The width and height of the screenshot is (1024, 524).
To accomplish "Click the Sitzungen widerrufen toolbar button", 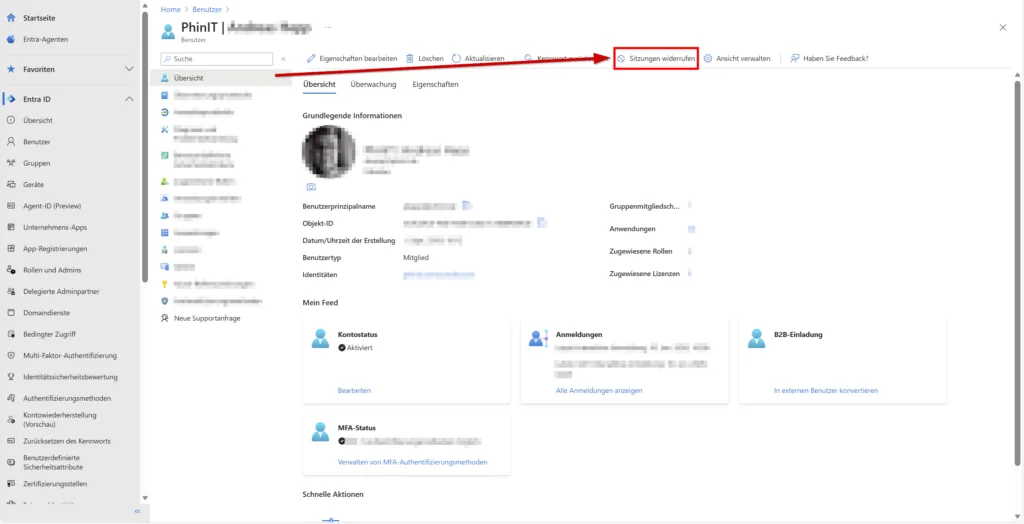I will click(655, 59).
